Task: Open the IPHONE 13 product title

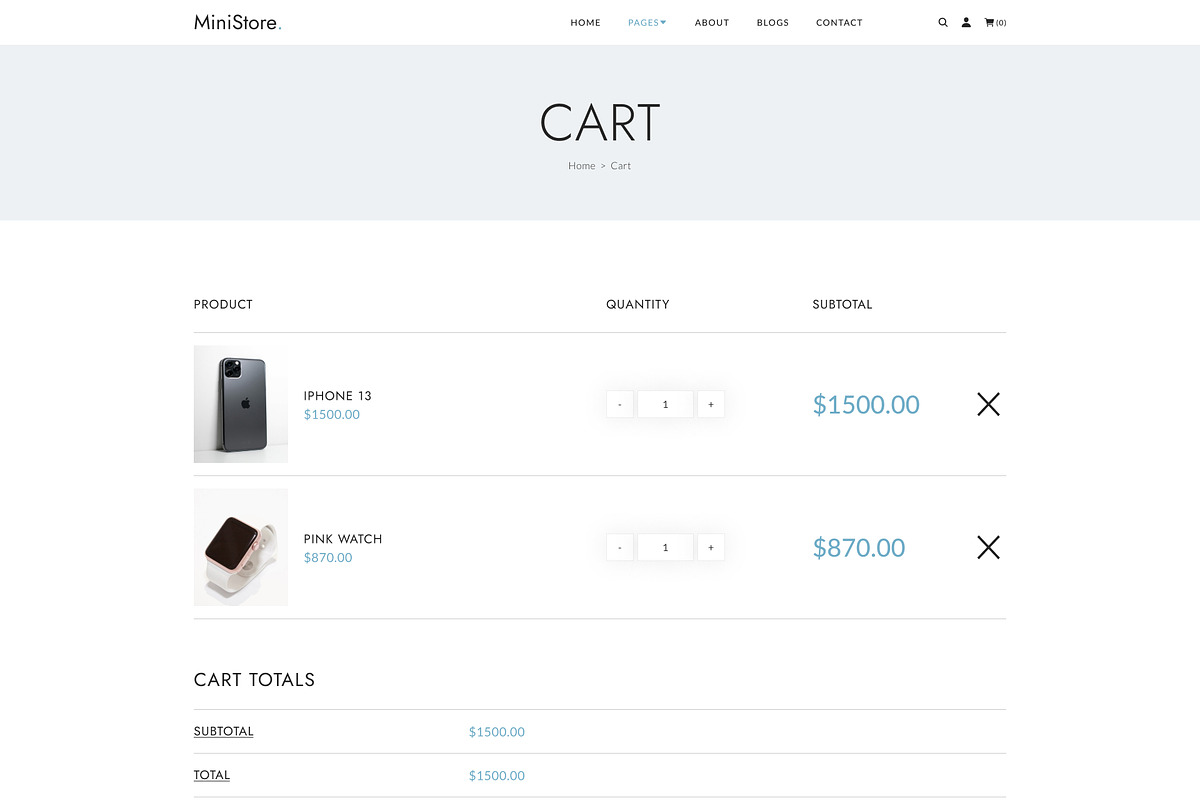Action: coord(338,396)
